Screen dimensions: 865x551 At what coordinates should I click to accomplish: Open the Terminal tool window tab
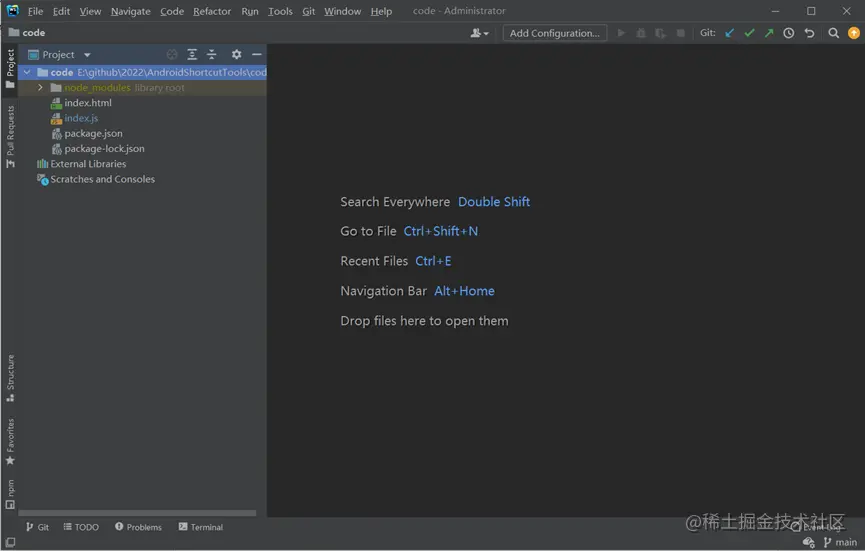click(201, 527)
